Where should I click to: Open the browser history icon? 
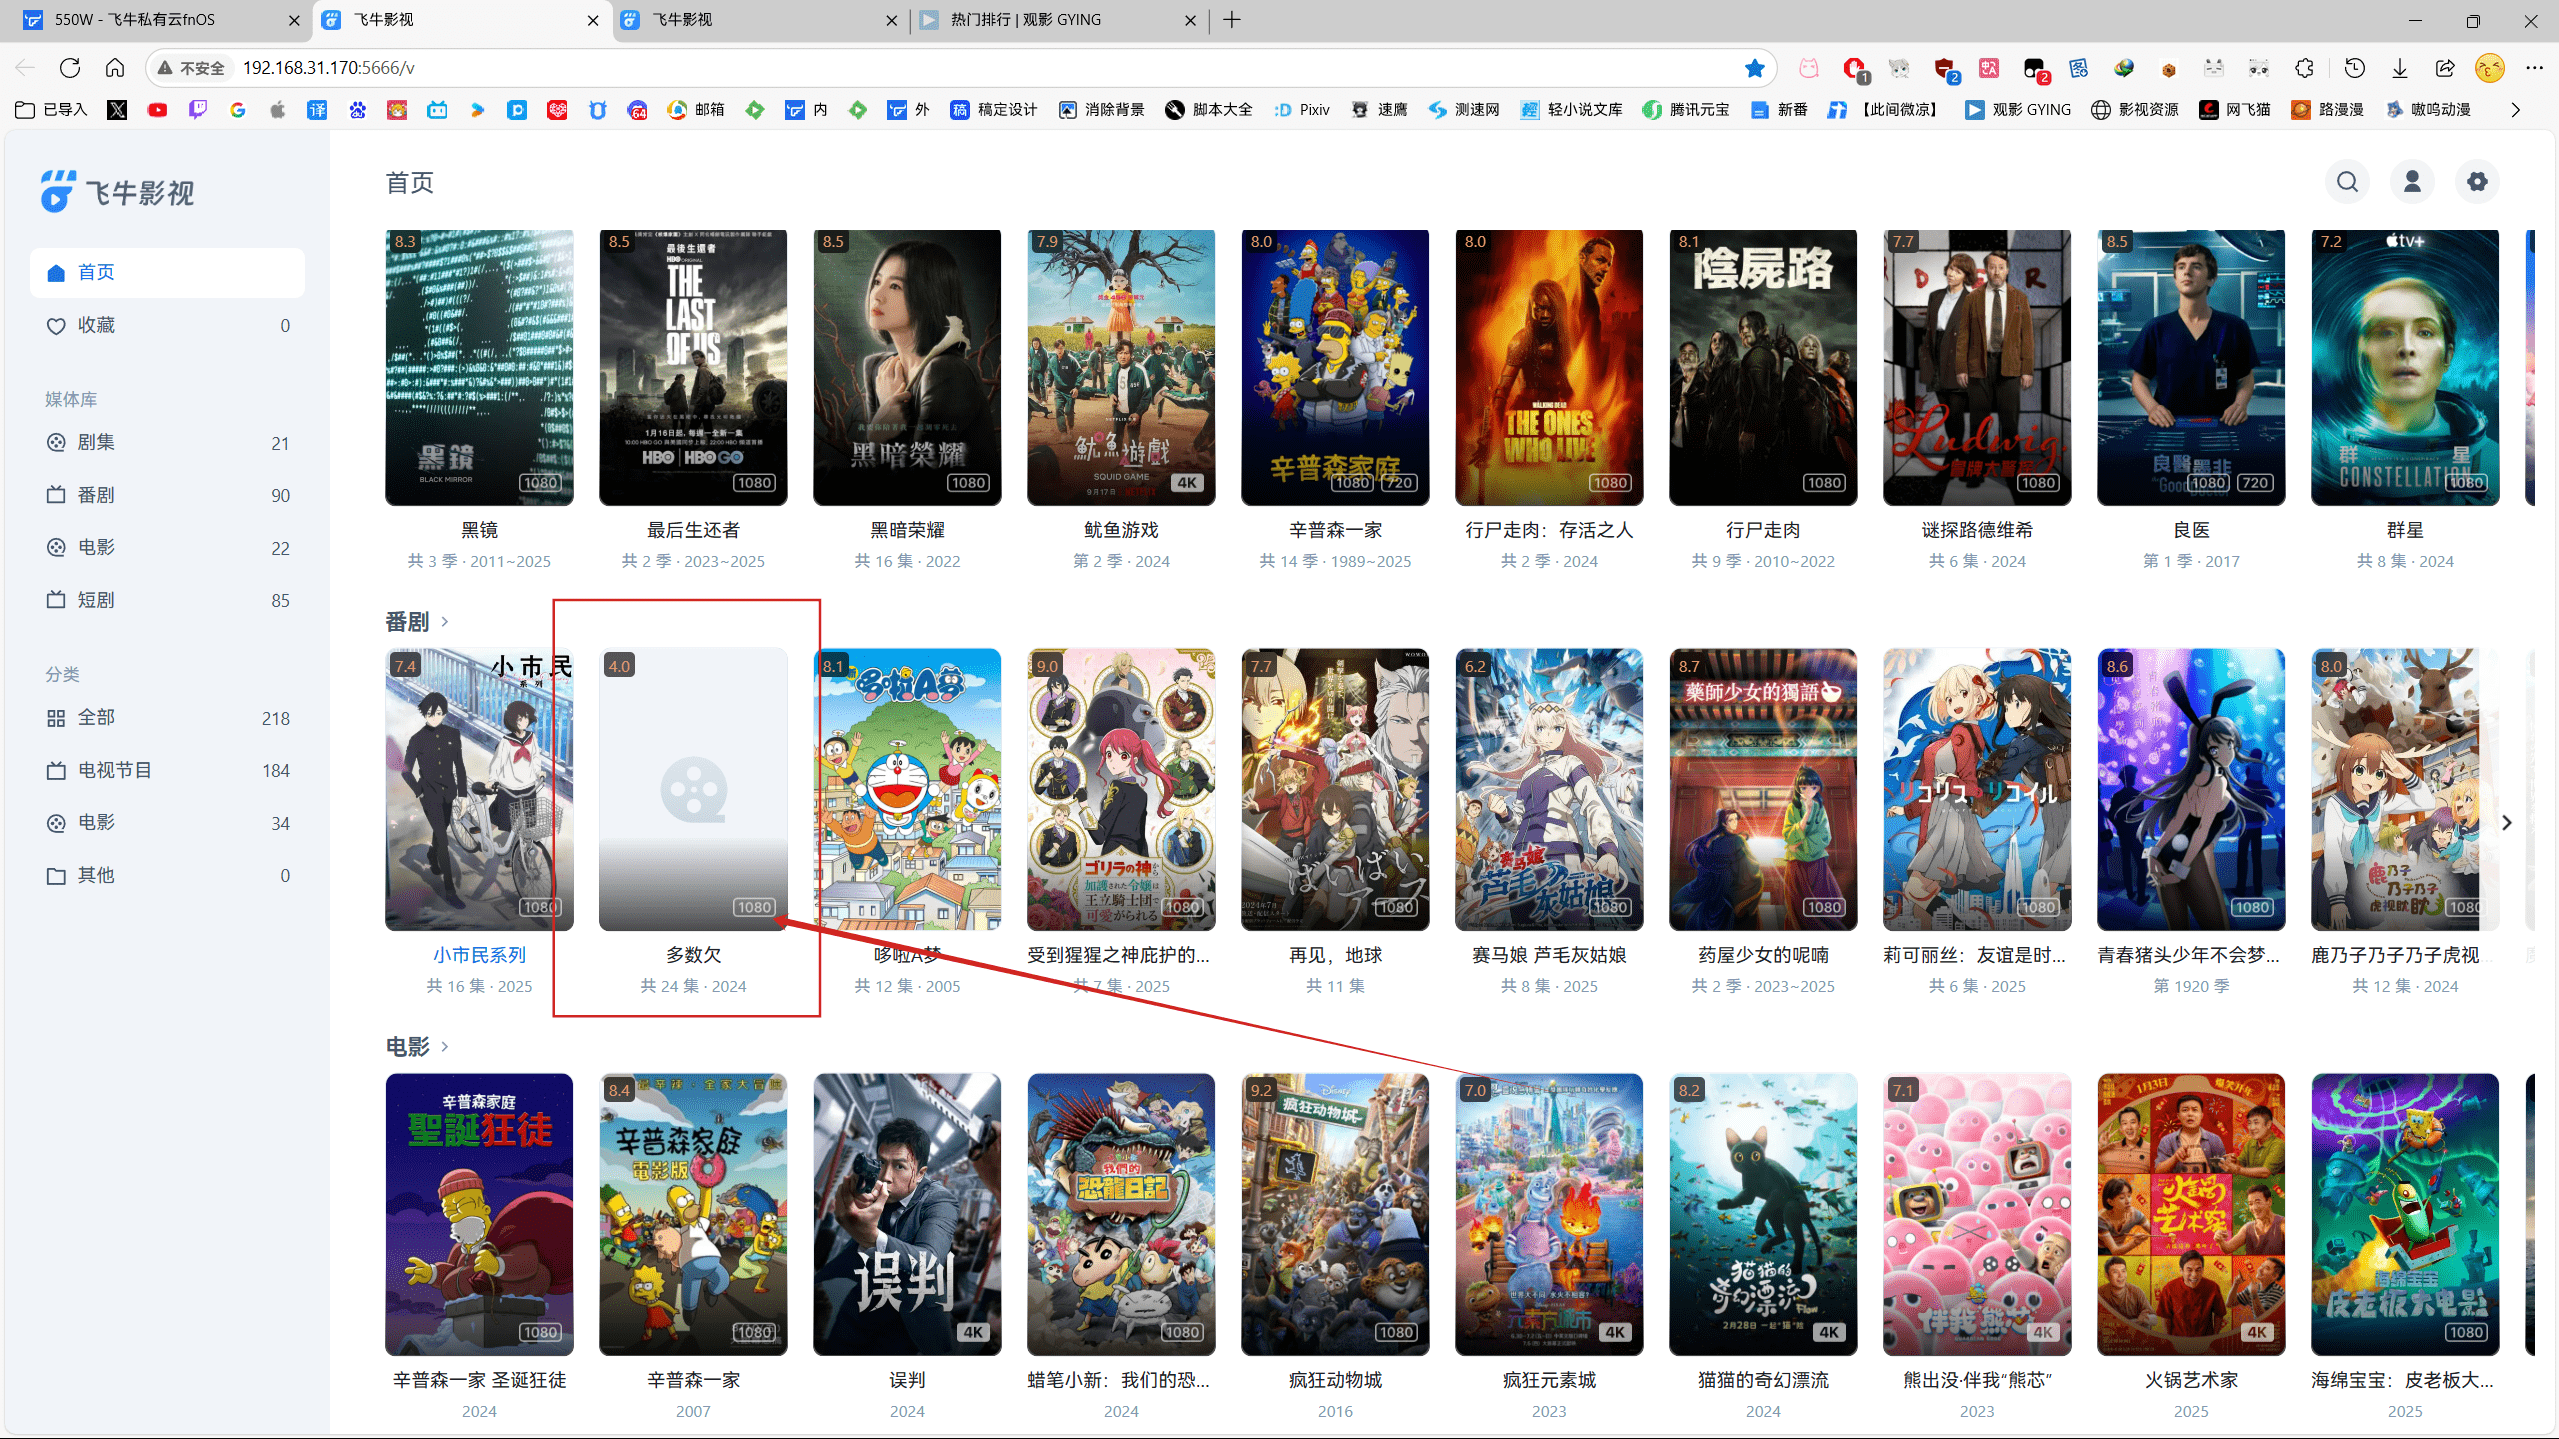(2355, 68)
